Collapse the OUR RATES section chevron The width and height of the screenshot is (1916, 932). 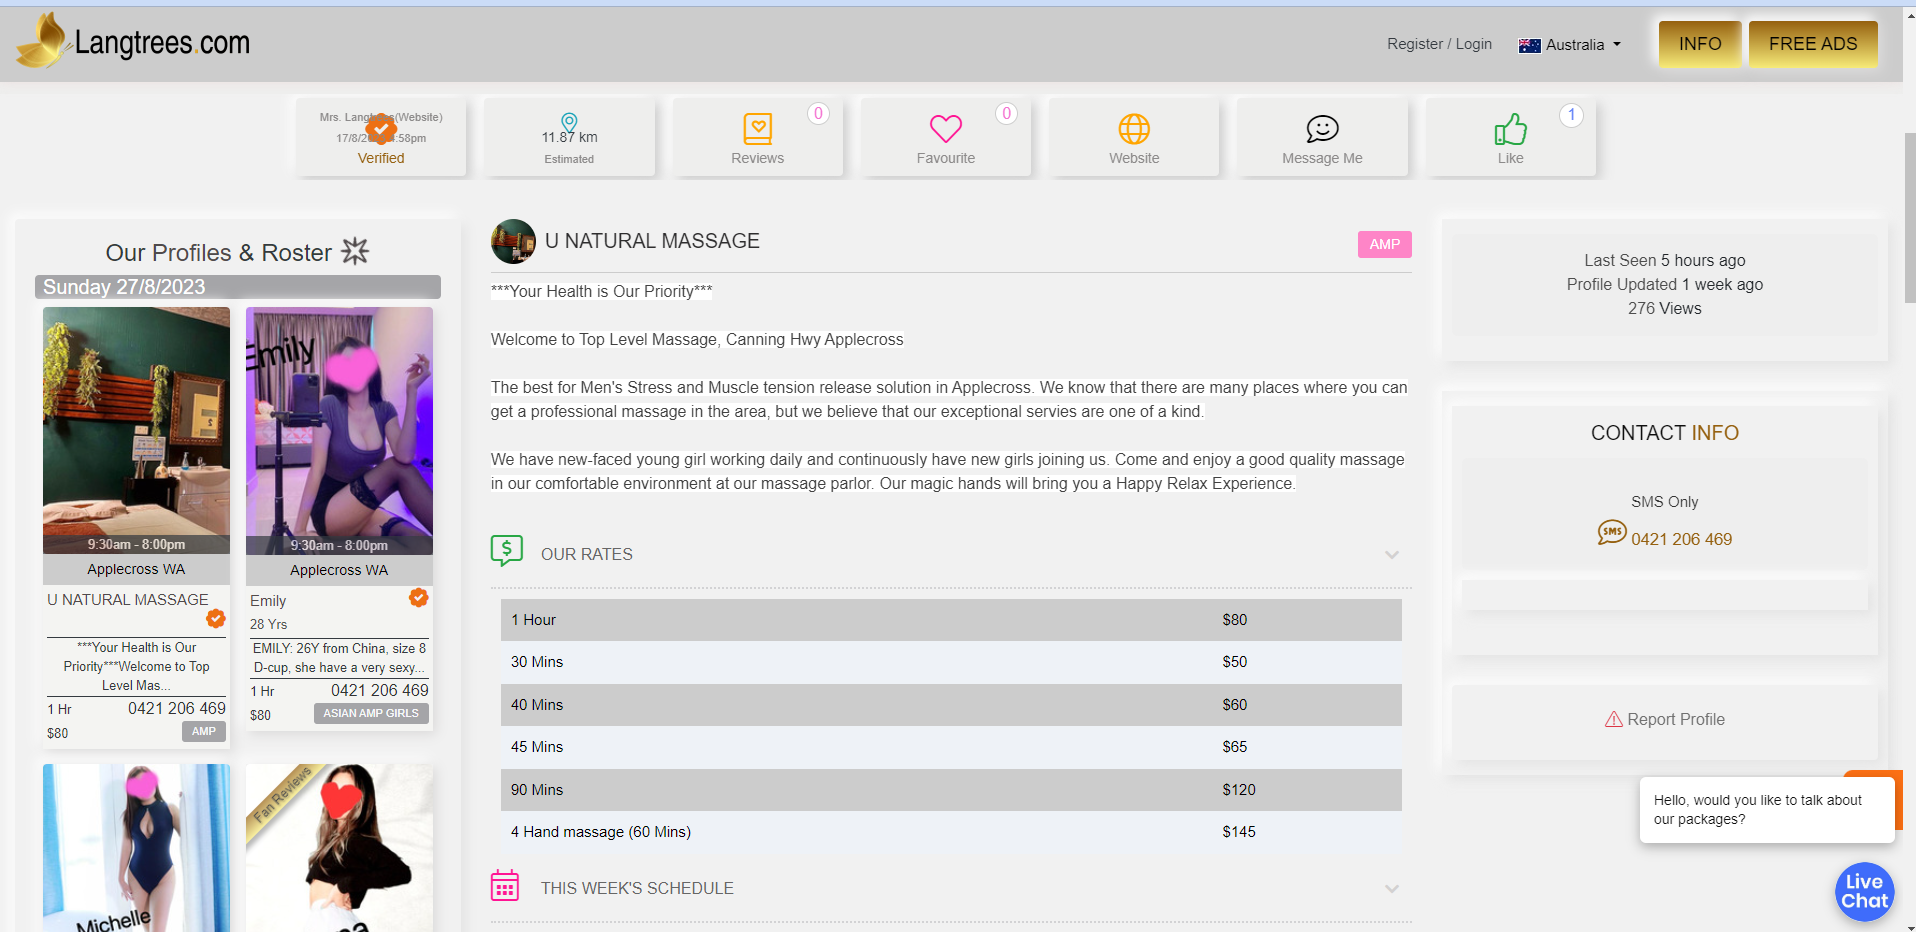(x=1391, y=555)
